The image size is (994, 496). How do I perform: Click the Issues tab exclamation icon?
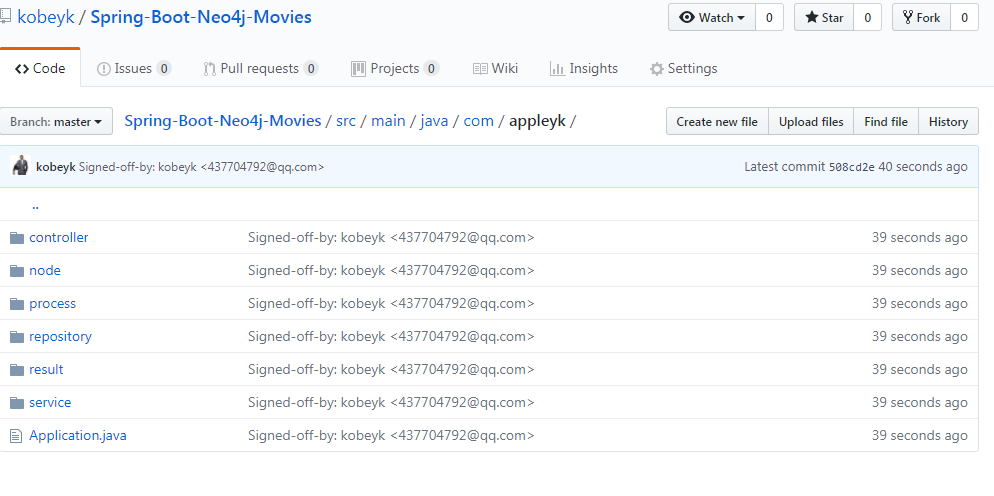tap(103, 69)
